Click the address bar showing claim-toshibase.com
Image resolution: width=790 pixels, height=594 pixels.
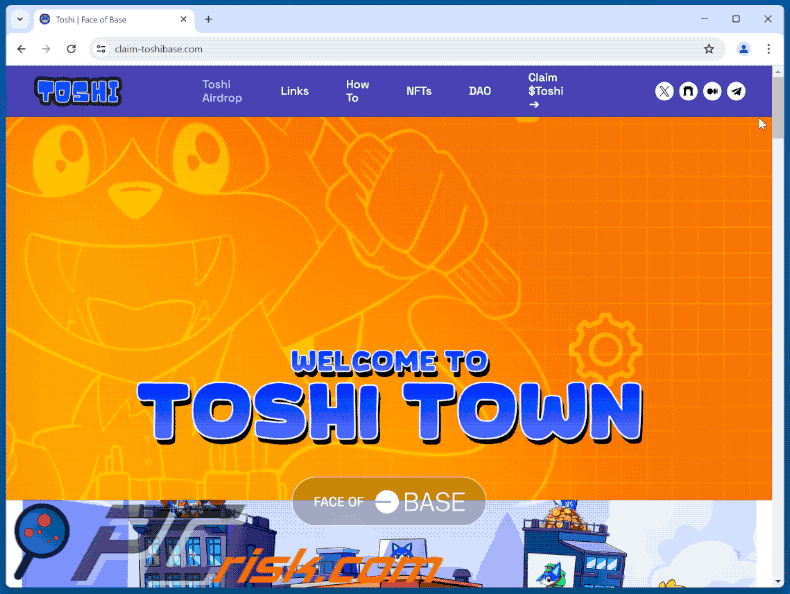400,49
